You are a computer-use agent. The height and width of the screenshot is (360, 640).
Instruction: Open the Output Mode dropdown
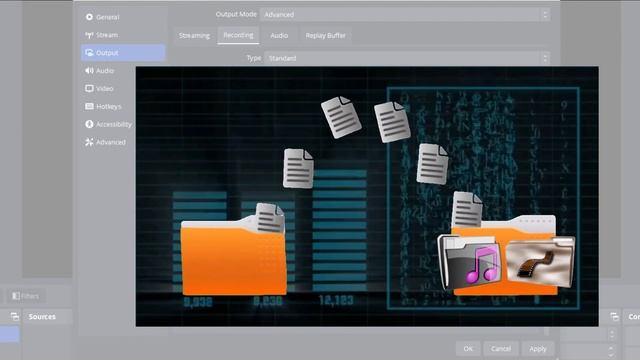405,15
